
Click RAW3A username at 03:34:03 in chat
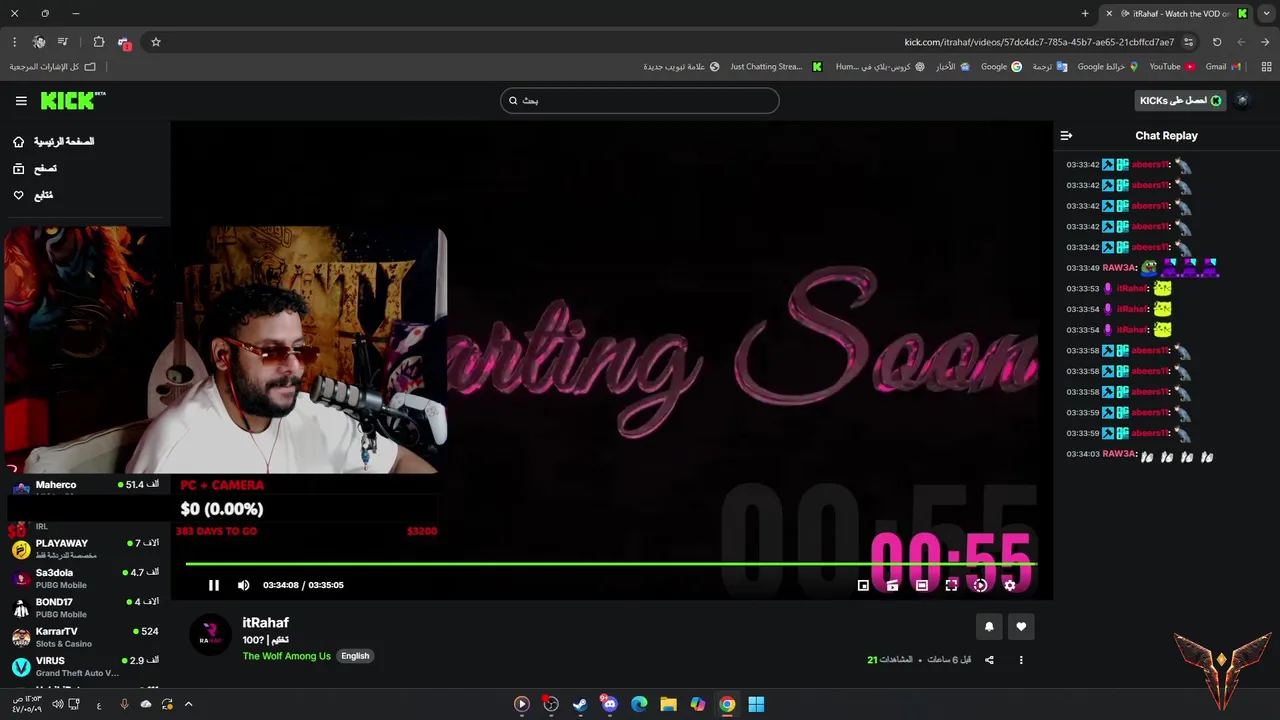pos(1119,454)
